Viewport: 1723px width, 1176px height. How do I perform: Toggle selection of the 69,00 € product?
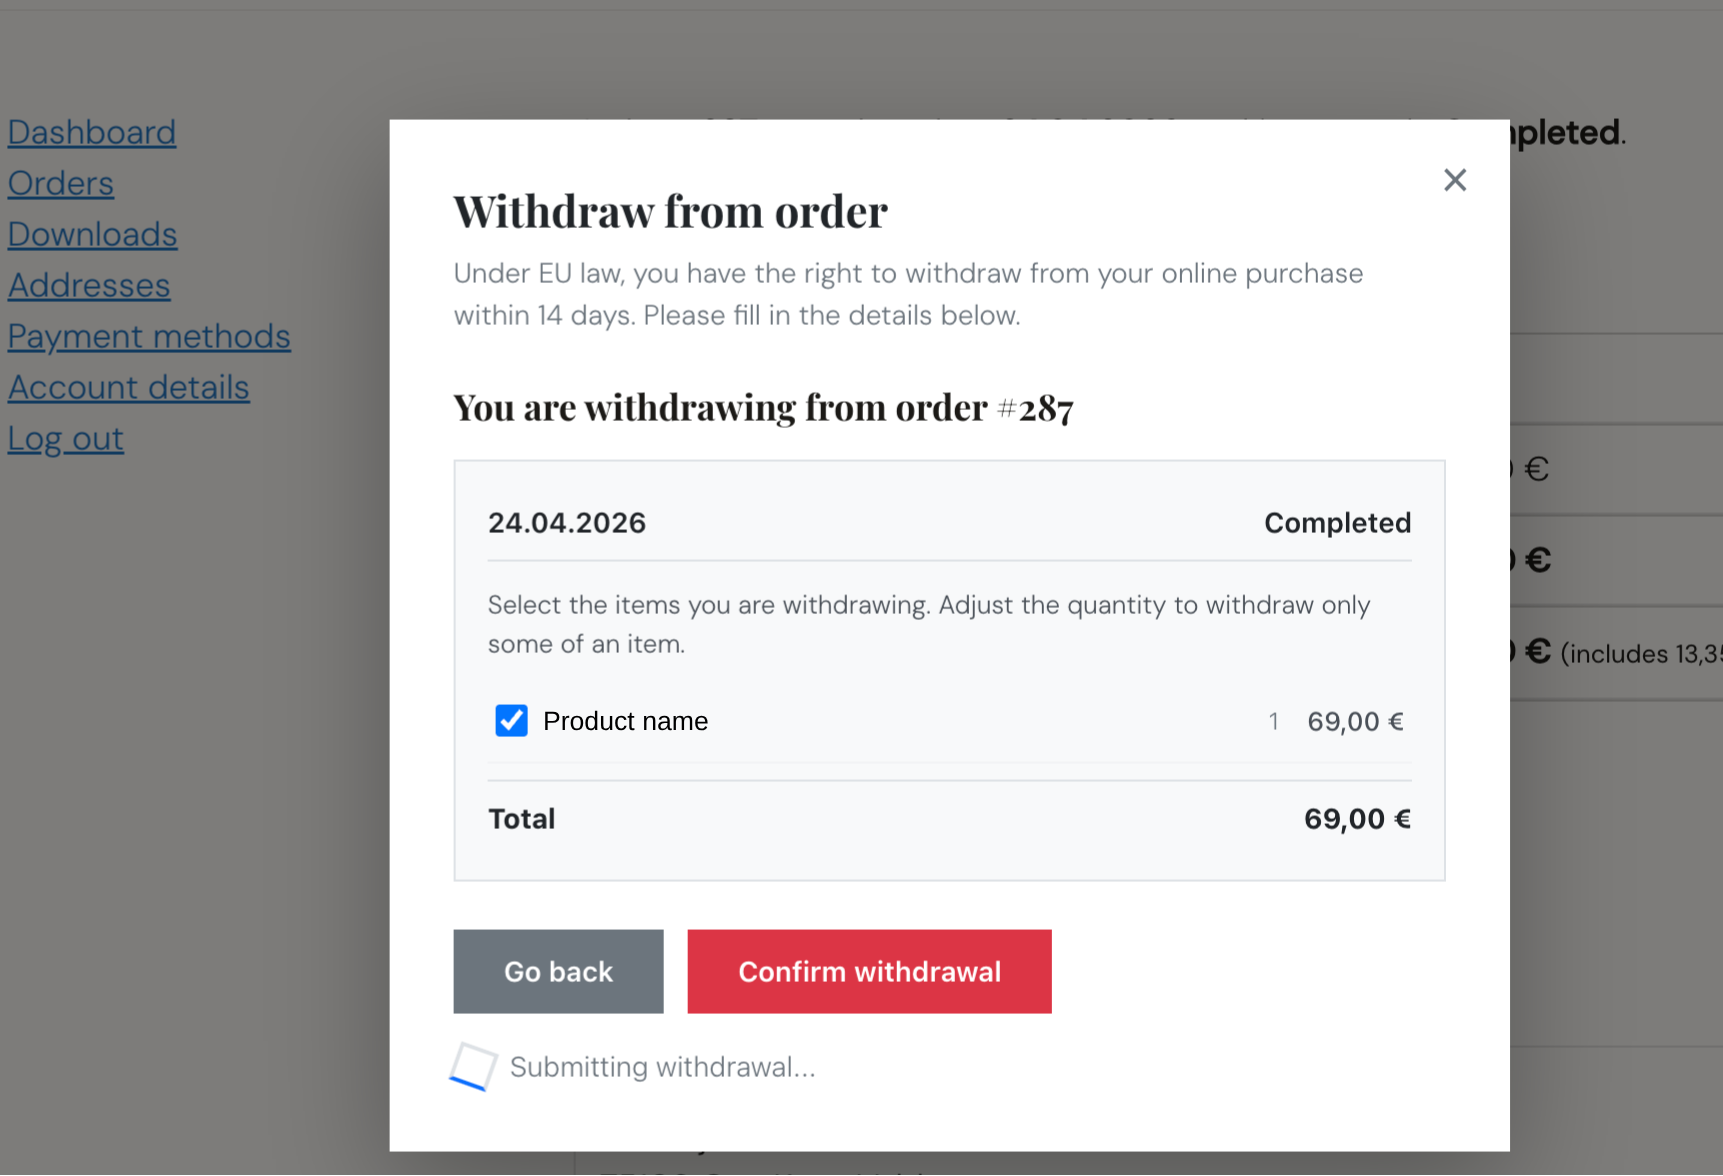tap(511, 720)
